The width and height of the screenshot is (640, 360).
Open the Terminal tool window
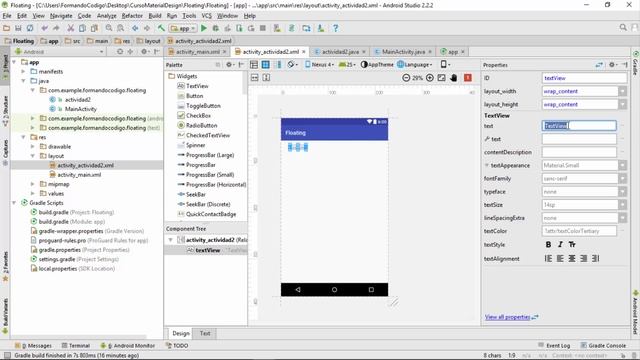[x=76, y=345]
